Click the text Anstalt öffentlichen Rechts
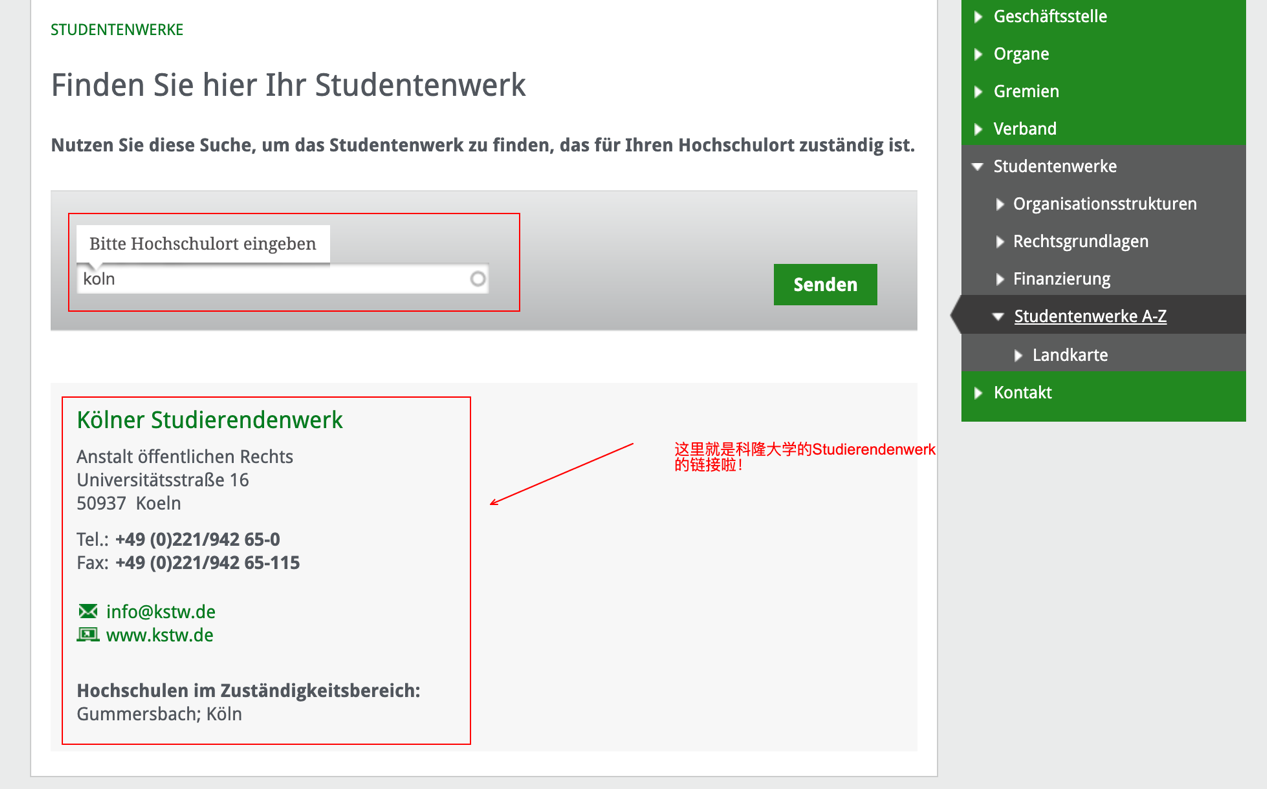1267x789 pixels. coord(185,457)
